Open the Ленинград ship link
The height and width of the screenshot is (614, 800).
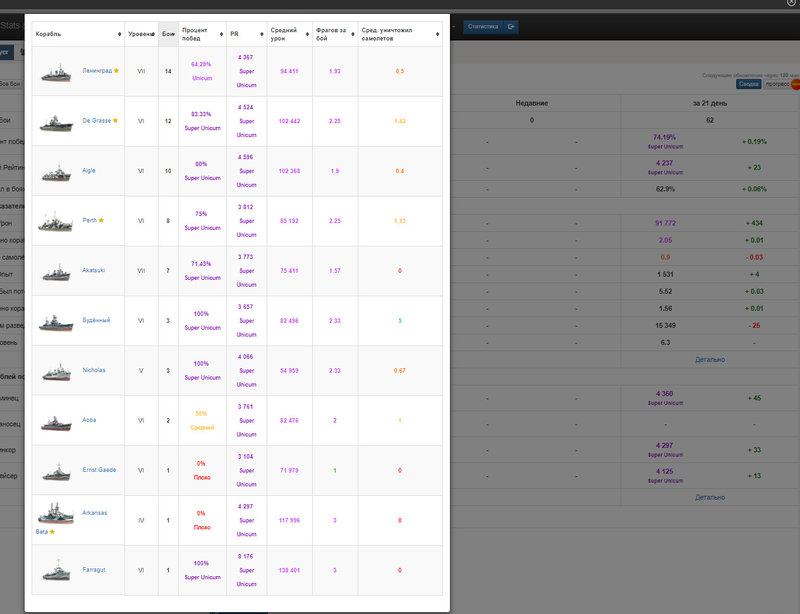[97, 71]
